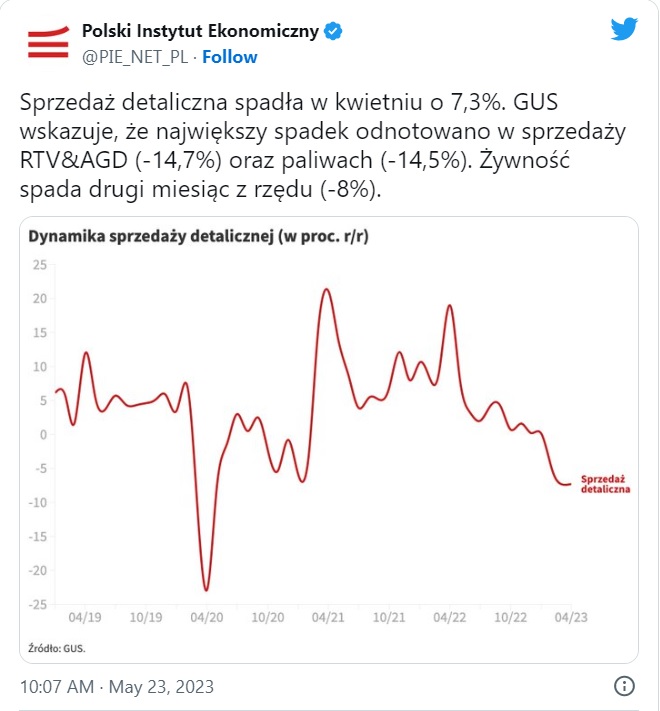The width and height of the screenshot is (660, 711).
Task: Click the @PIE_NET_PL handle
Action: 134,57
